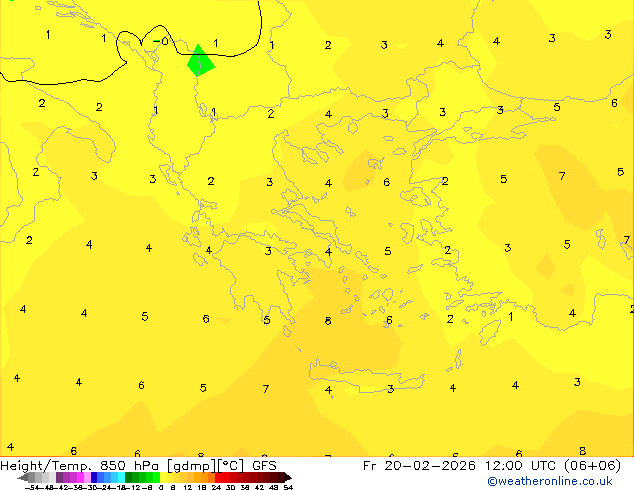Click the yellow segment of the color legend
The width and height of the screenshot is (634, 490).
(163, 477)
